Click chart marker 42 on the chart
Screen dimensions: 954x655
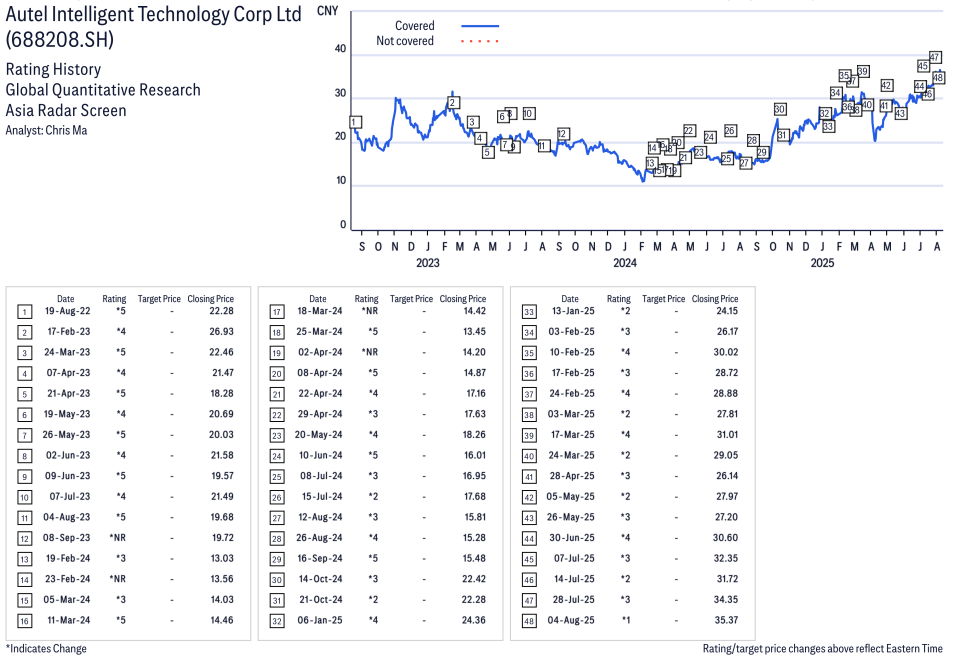tap(886, 86)
